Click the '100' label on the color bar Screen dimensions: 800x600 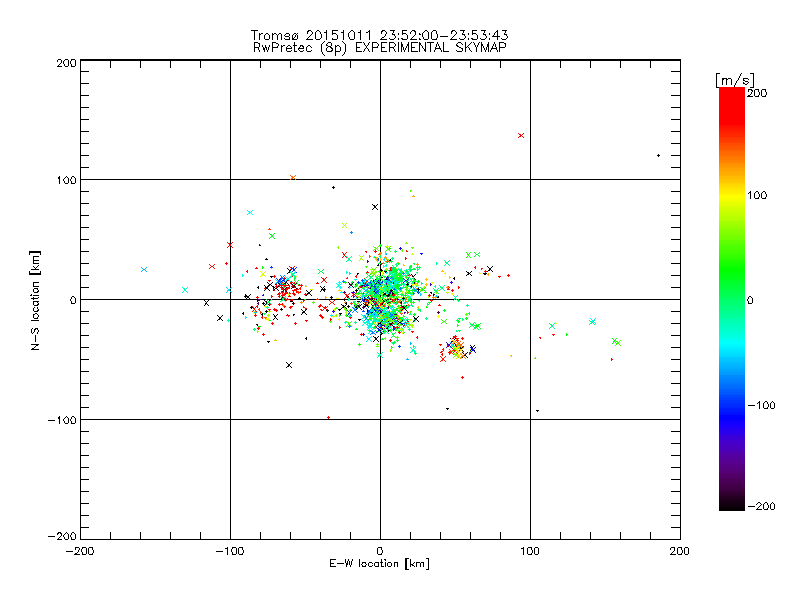pyautogui.click(x=757, y=195)
